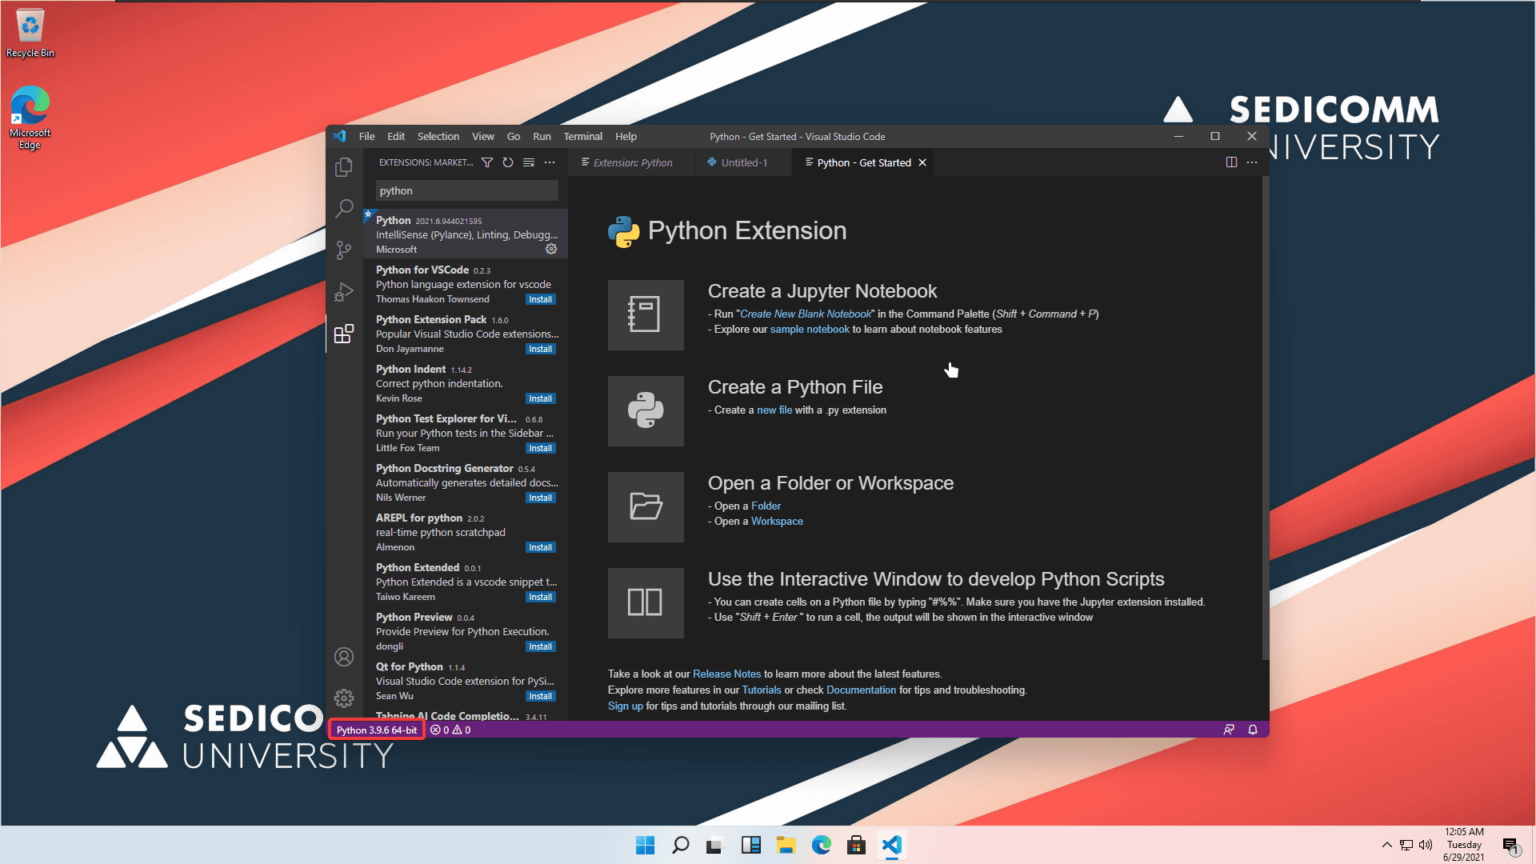Viewport: 1536px width, 864px height.
Task: Open the Release Notes link
Action: tap(727, 674)
